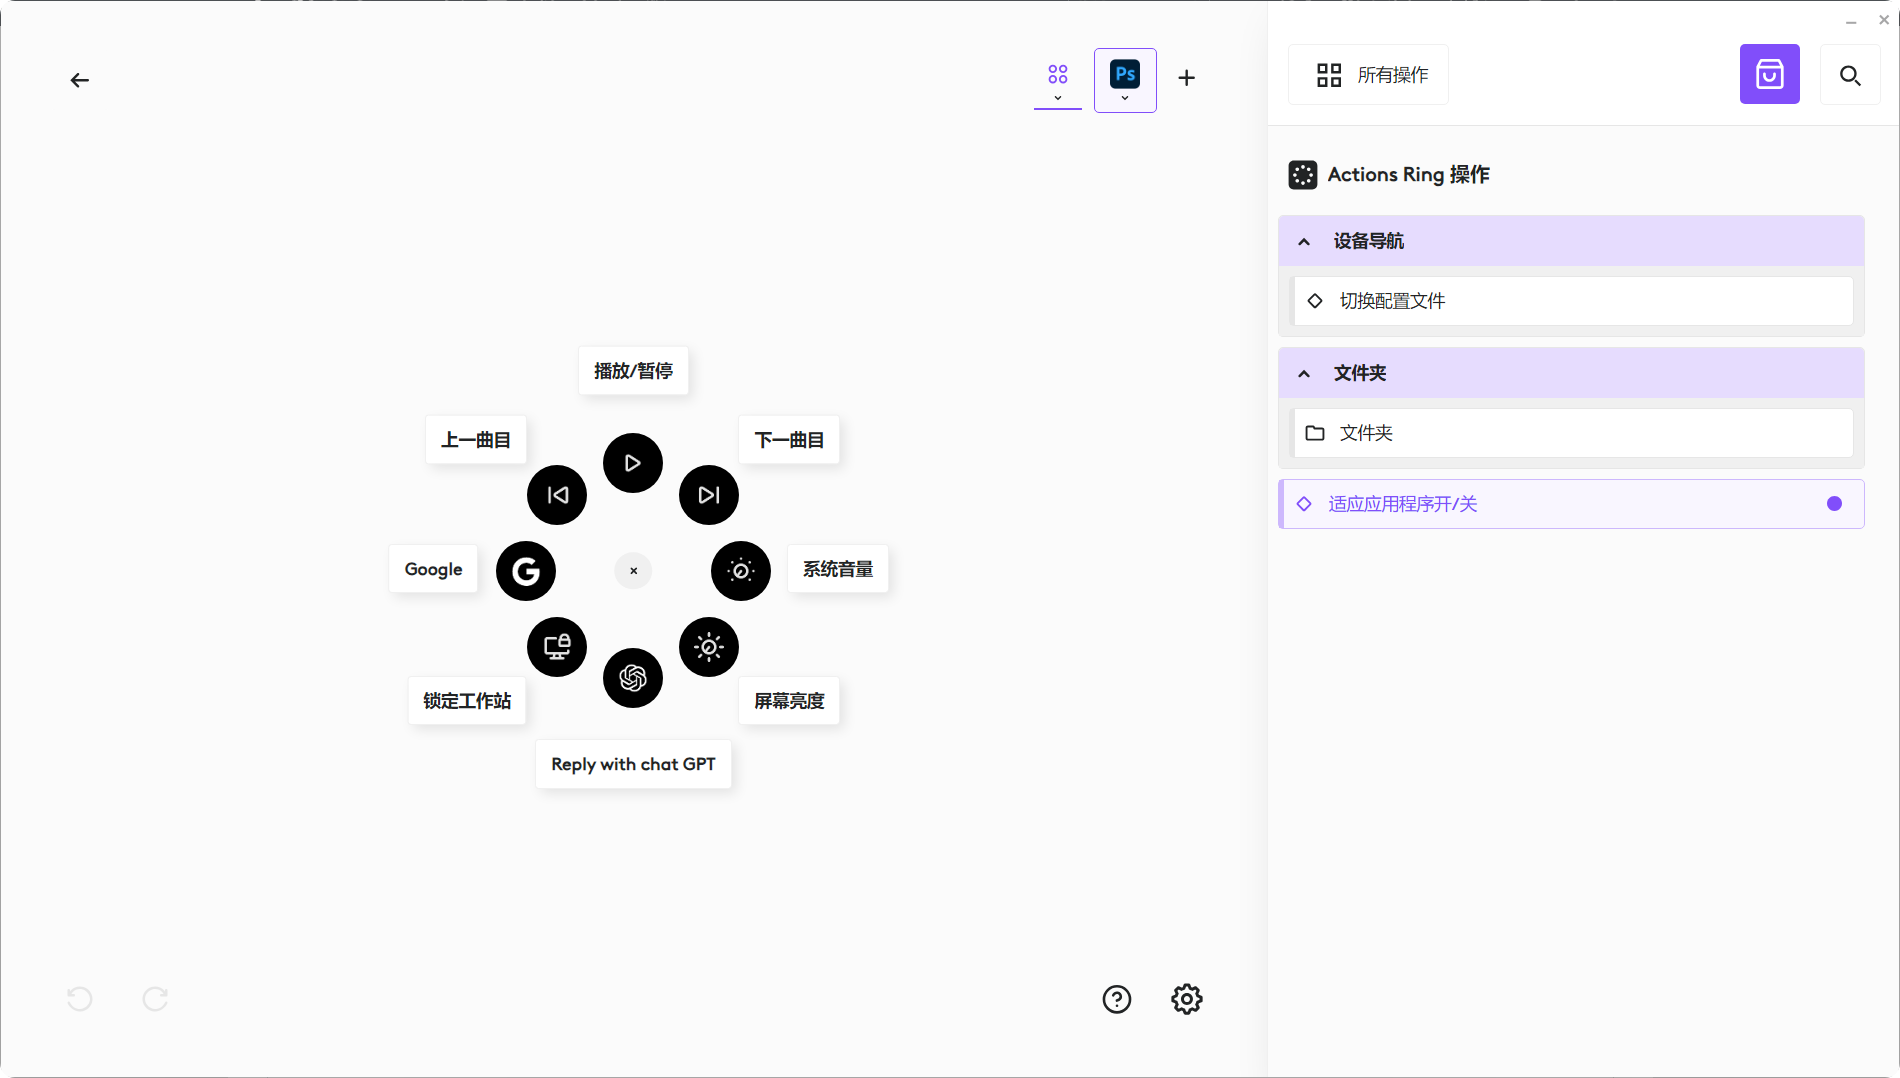Undo the last change
This screenshot has height=1078, width=1900.
click(x=80, y=999)
